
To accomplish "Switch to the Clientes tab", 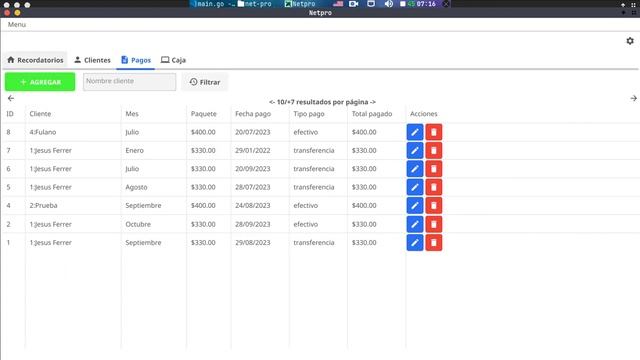I will pyautogui.click(x=92, y=60).
